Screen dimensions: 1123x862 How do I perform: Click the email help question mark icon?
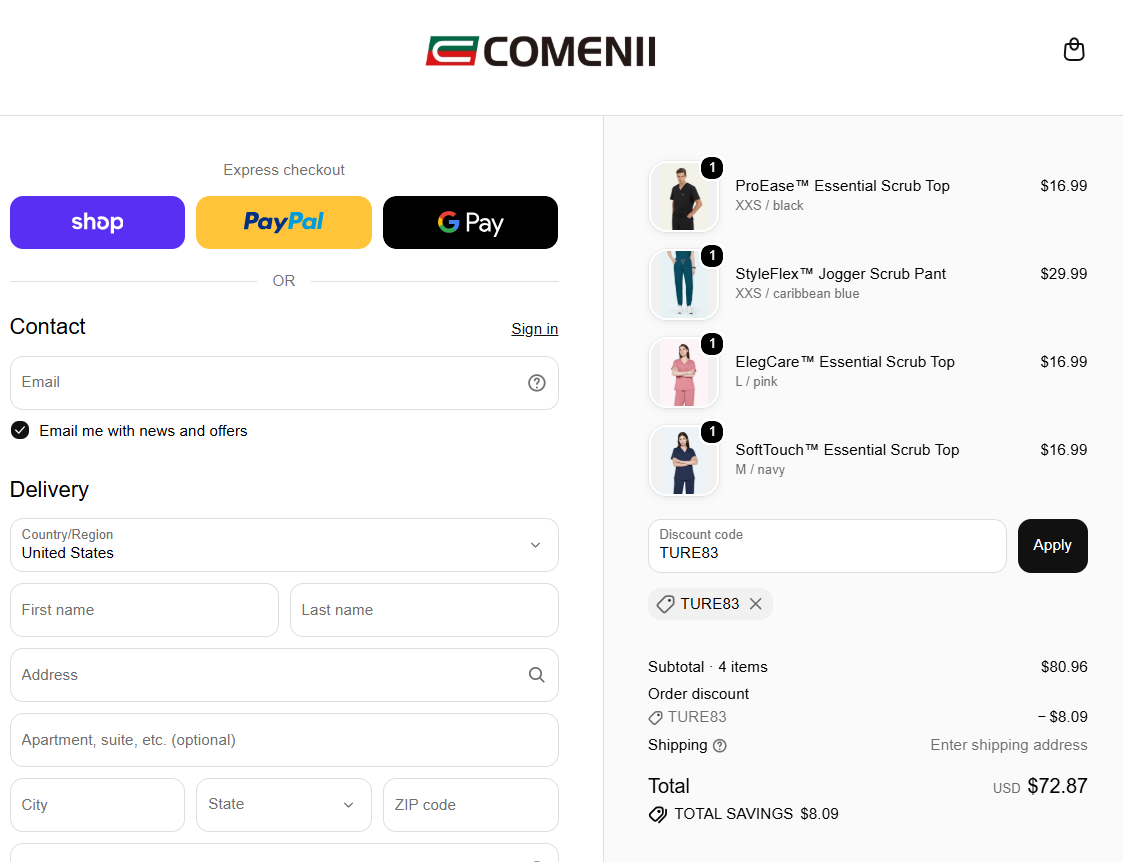coord(536,383)
